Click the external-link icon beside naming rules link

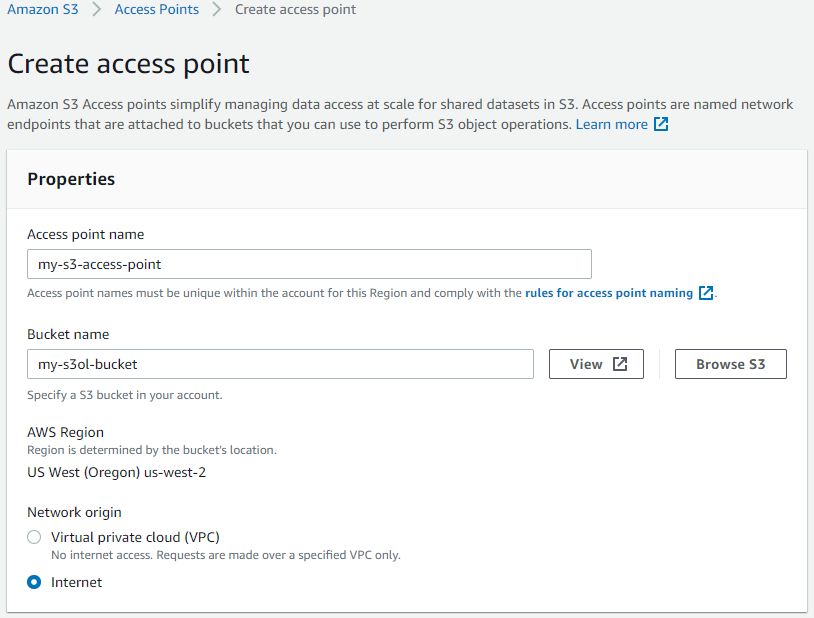click(707, 293)
